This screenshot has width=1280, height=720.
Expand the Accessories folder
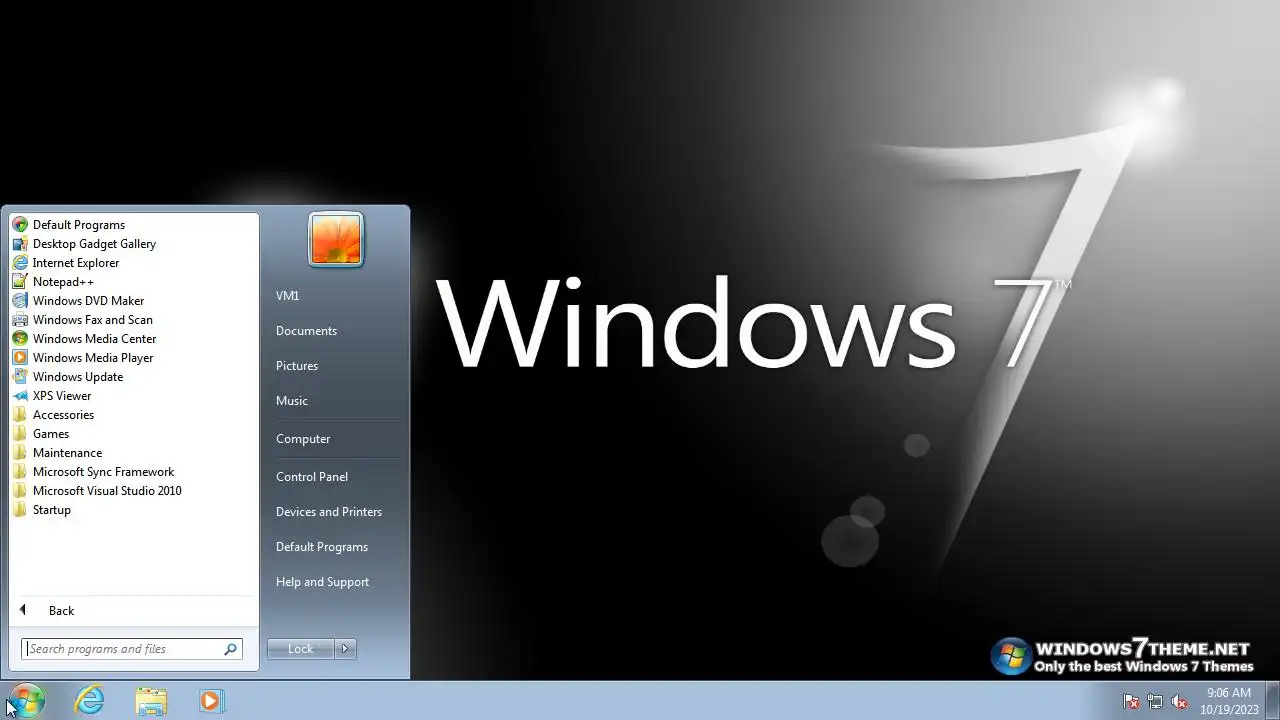(63, 415)
